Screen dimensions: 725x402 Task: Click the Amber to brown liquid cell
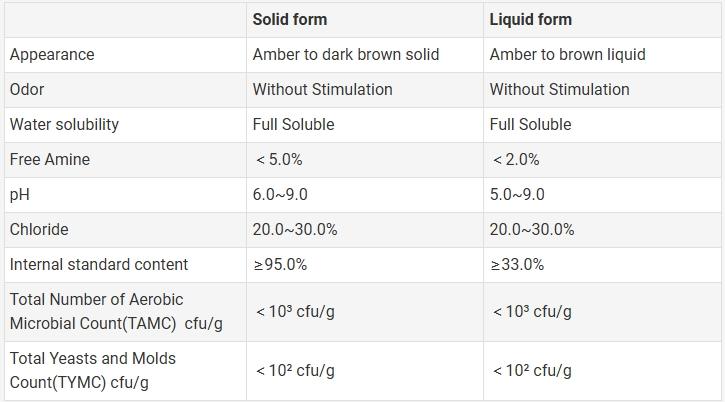[568, 55]
